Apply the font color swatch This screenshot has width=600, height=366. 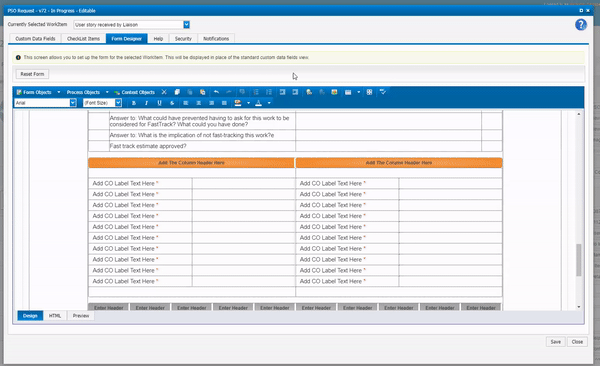click(259, 103)
